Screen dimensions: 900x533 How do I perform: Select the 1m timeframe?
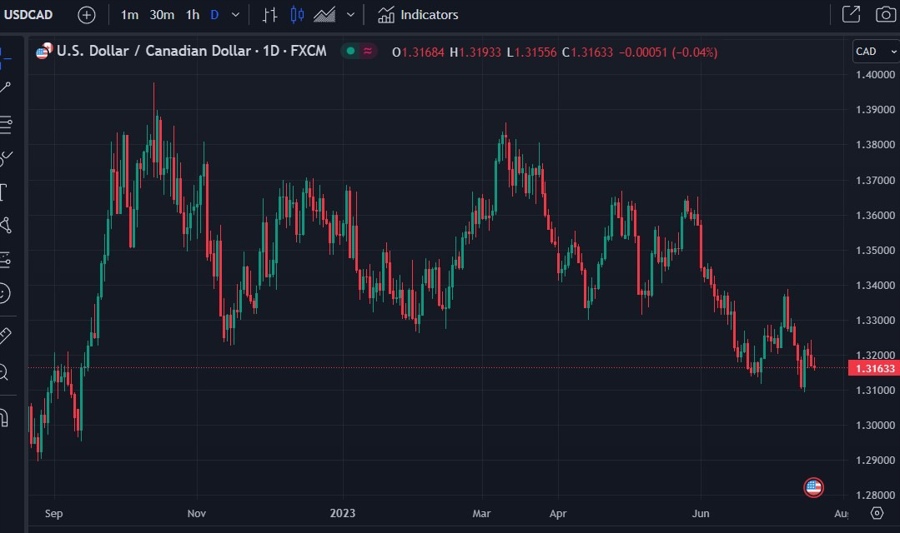[x=129, y=15]
